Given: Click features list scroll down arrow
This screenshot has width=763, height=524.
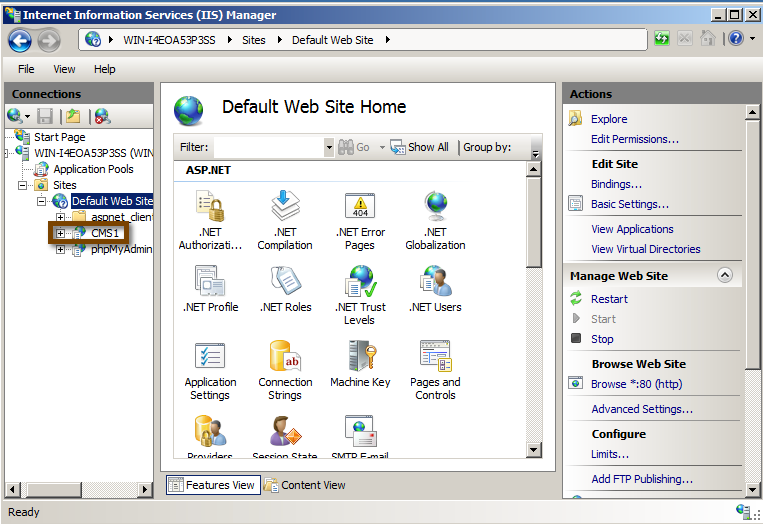Looking at the screenshot, I should click(x=534, y=450).
